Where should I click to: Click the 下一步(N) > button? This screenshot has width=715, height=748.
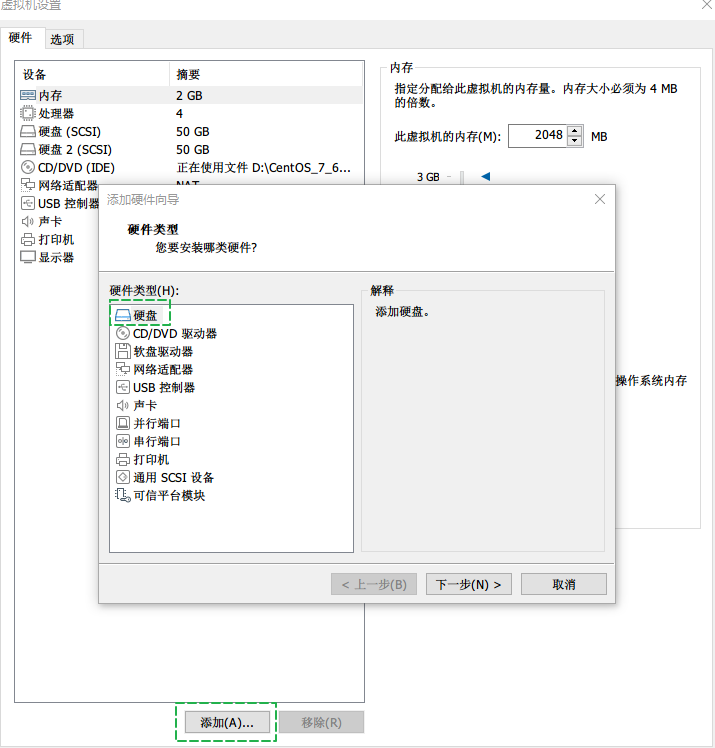click(x=469, y=584)
